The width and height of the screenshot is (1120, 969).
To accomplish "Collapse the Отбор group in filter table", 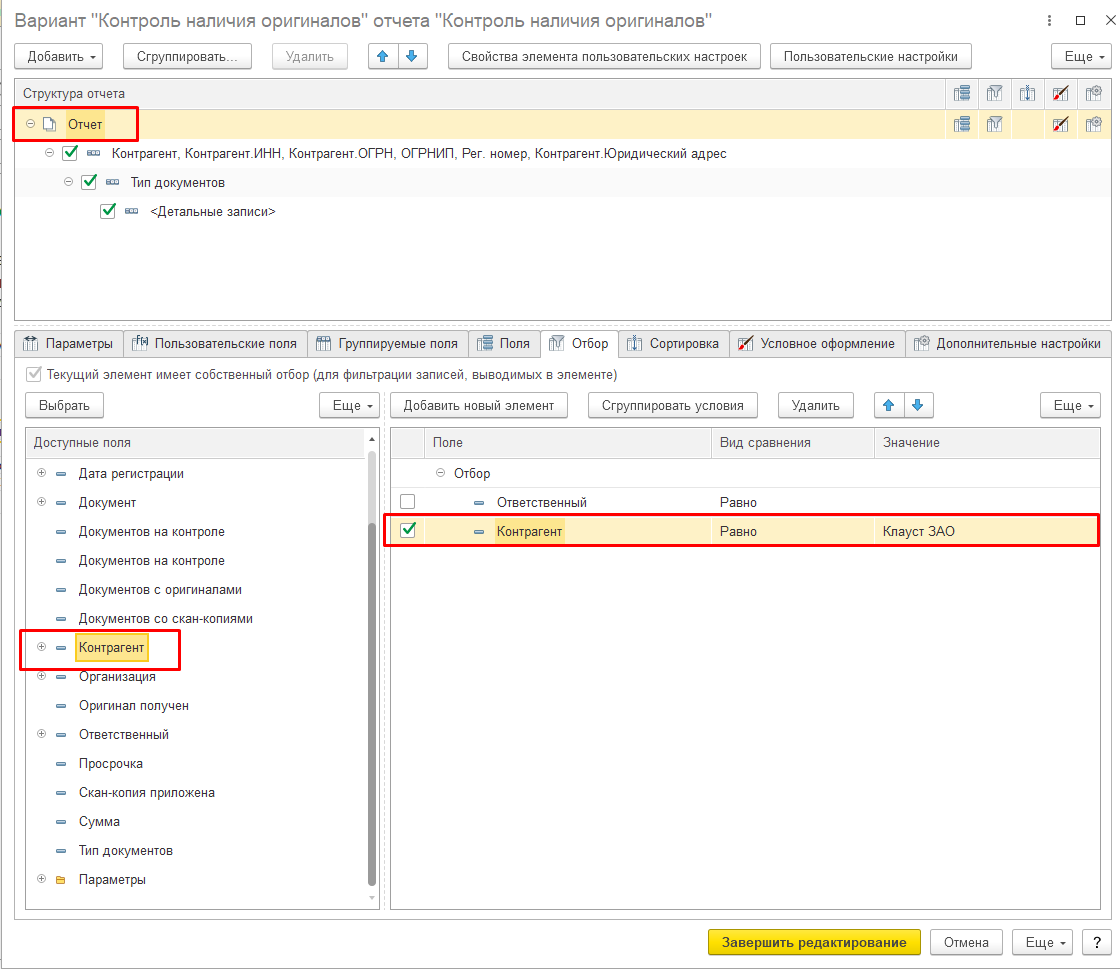I will click(441, 473).
